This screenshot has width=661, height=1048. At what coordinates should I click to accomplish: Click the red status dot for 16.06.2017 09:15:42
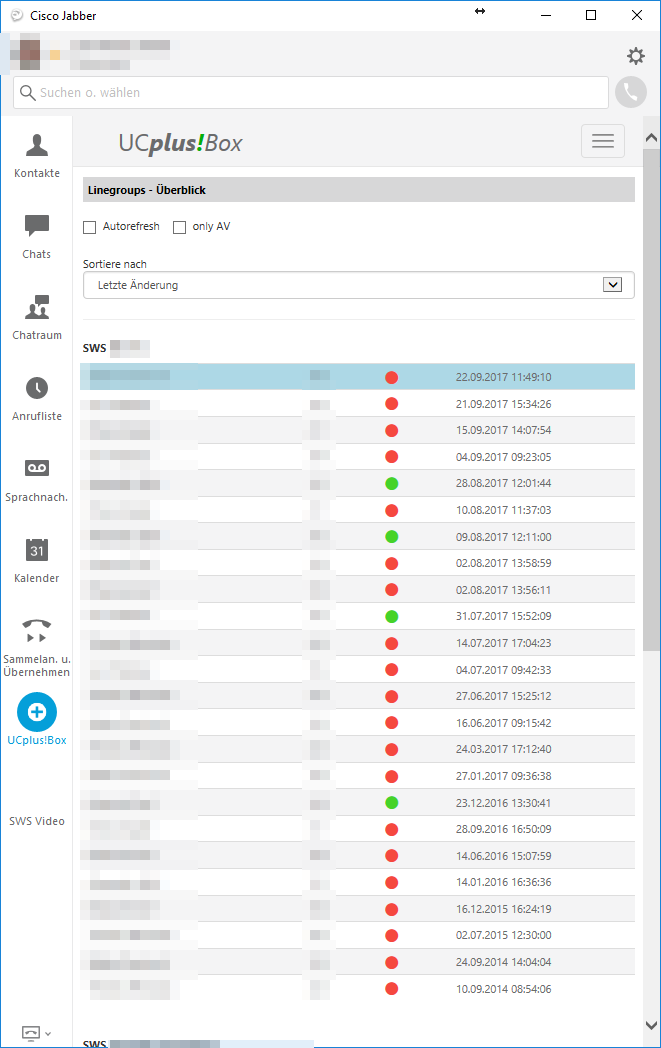tap(392, 723)
